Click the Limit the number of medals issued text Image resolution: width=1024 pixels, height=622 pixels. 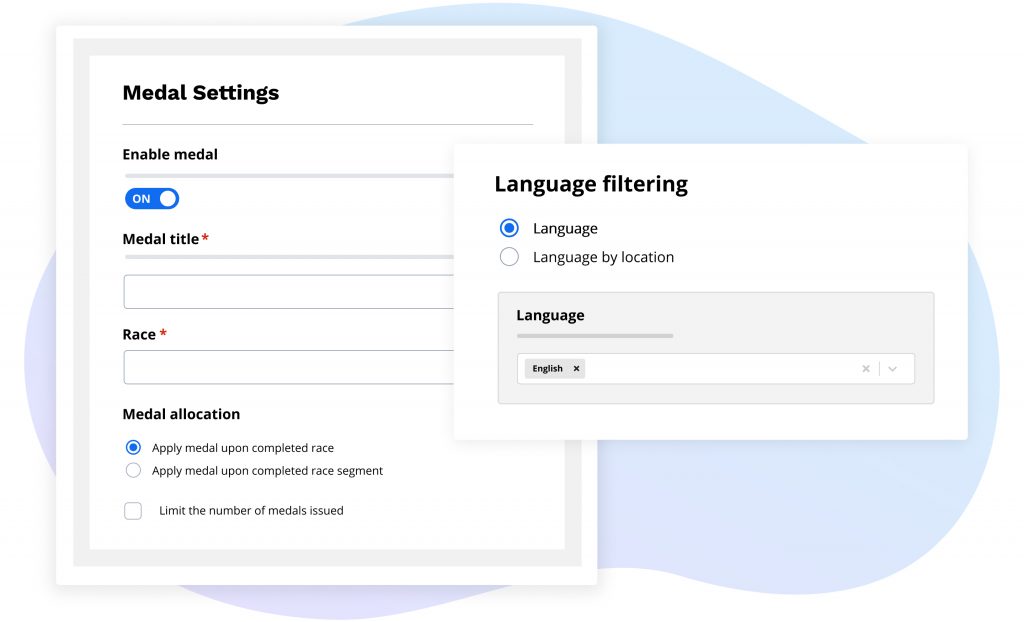coord(251,511)
